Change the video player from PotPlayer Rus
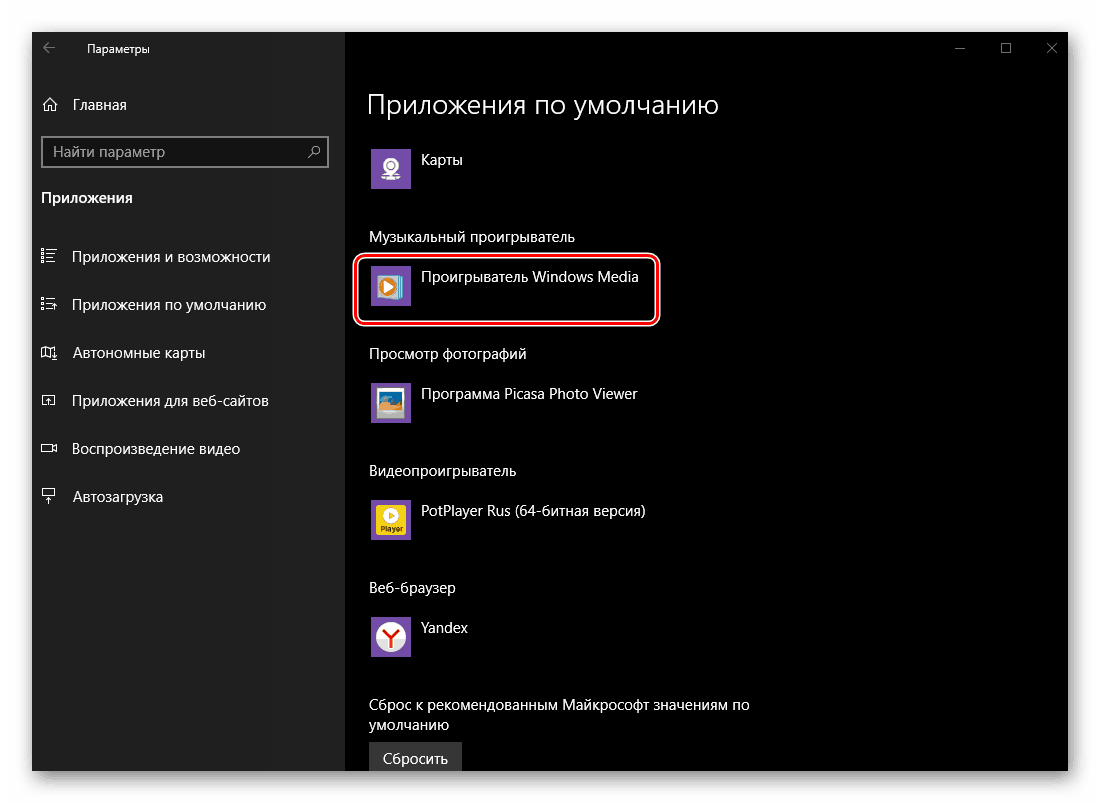Image resolution: width=1100 pixels, height=803 pixels. point(505,519)
